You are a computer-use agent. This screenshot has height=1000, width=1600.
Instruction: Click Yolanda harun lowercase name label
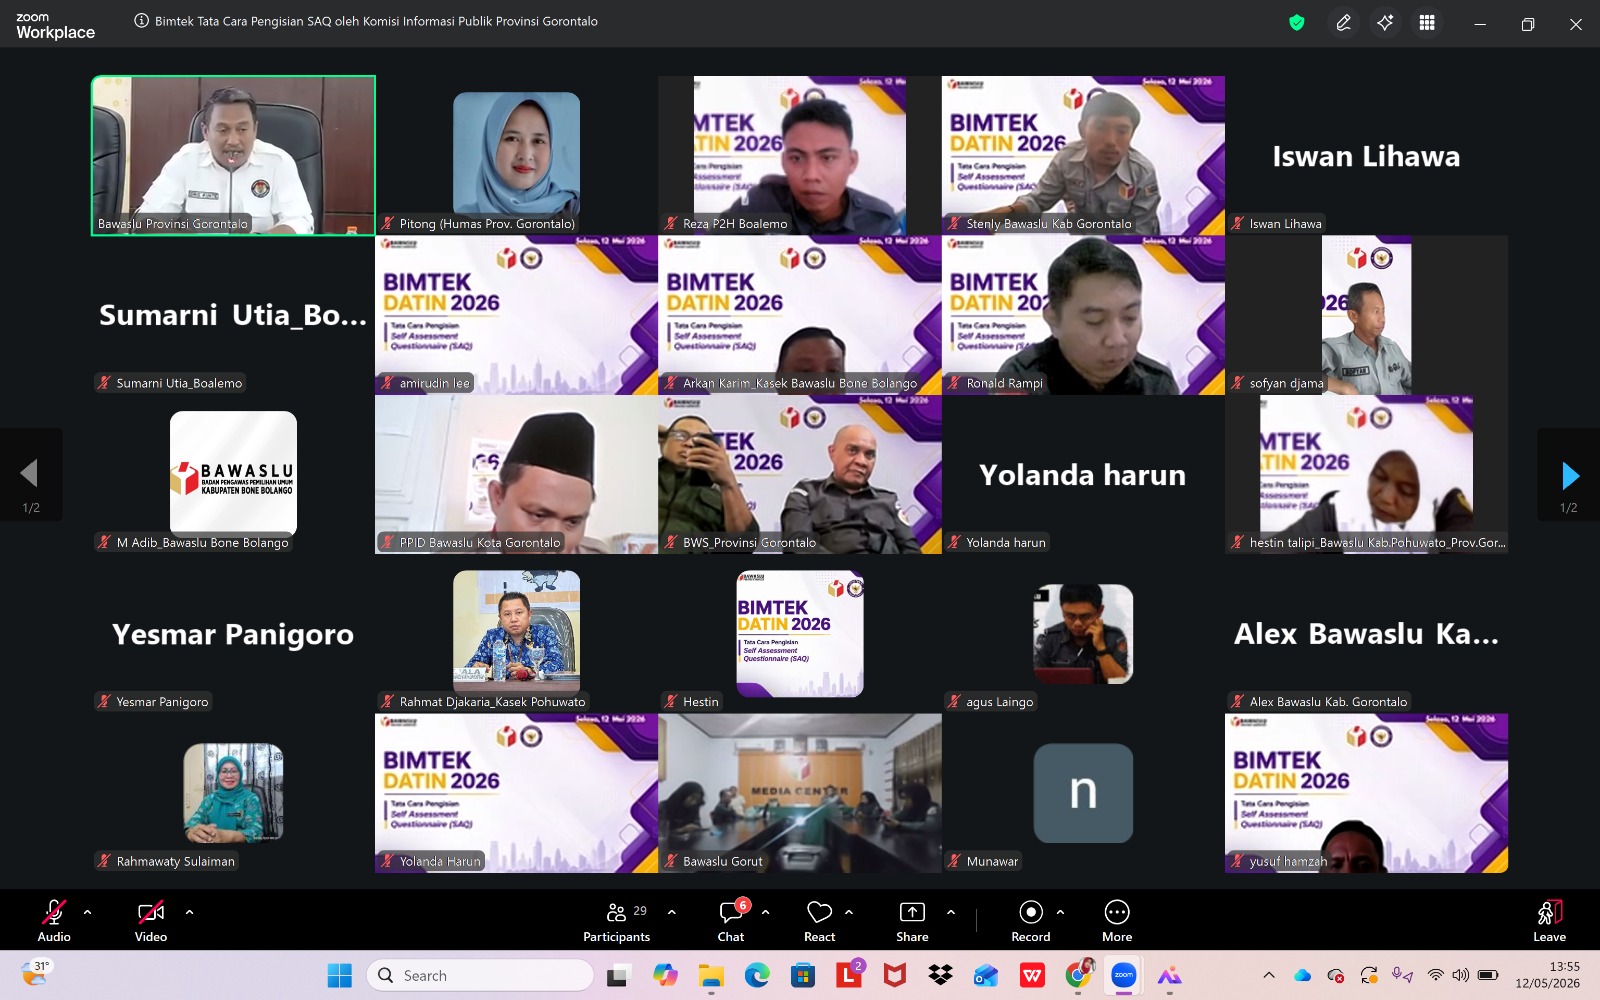pyautogui.click(x=1006, y=543)
